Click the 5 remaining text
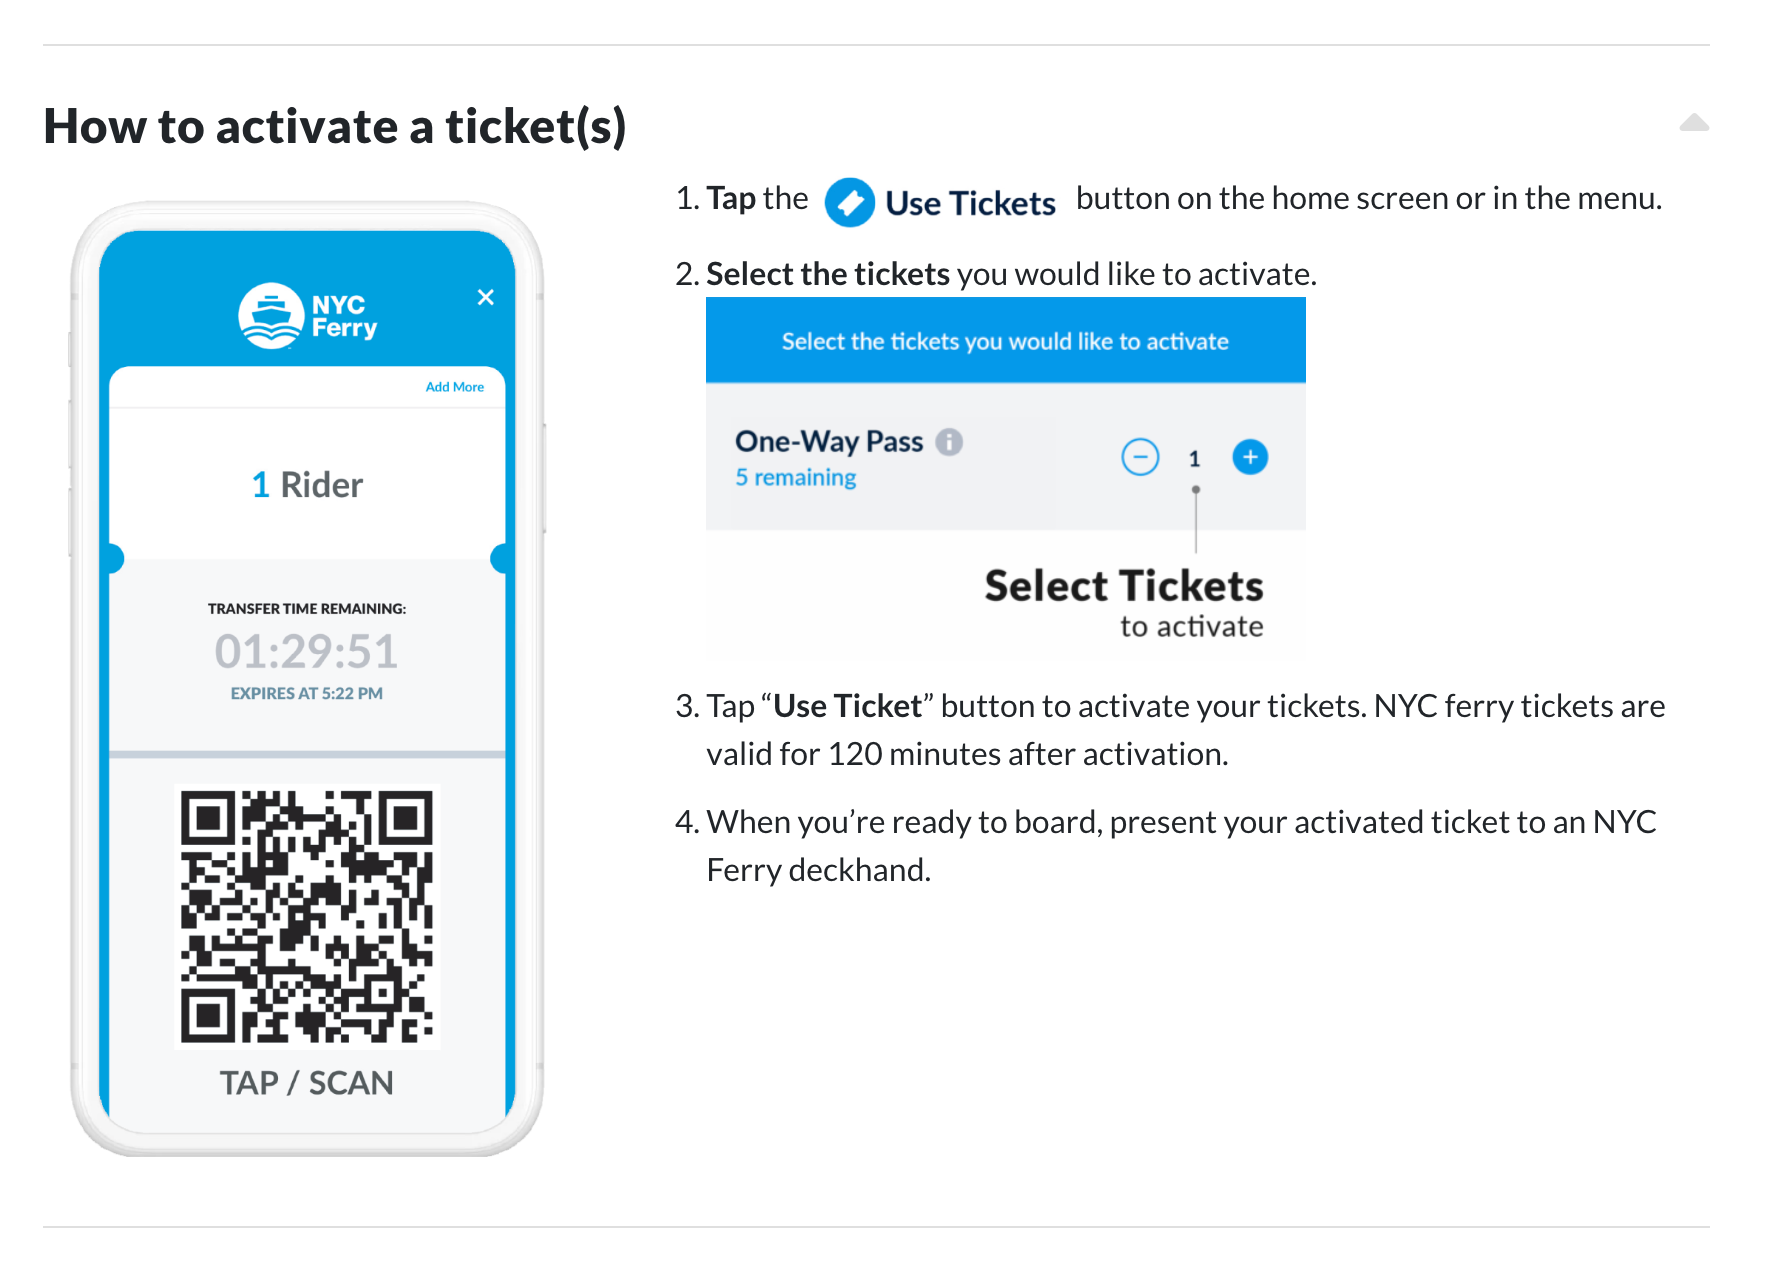 (x=796, y=478)
